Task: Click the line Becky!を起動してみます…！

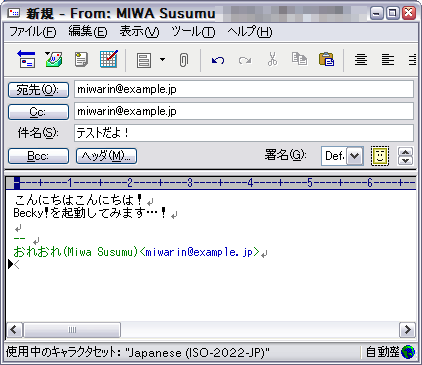Action: click(x=90, y=213)
